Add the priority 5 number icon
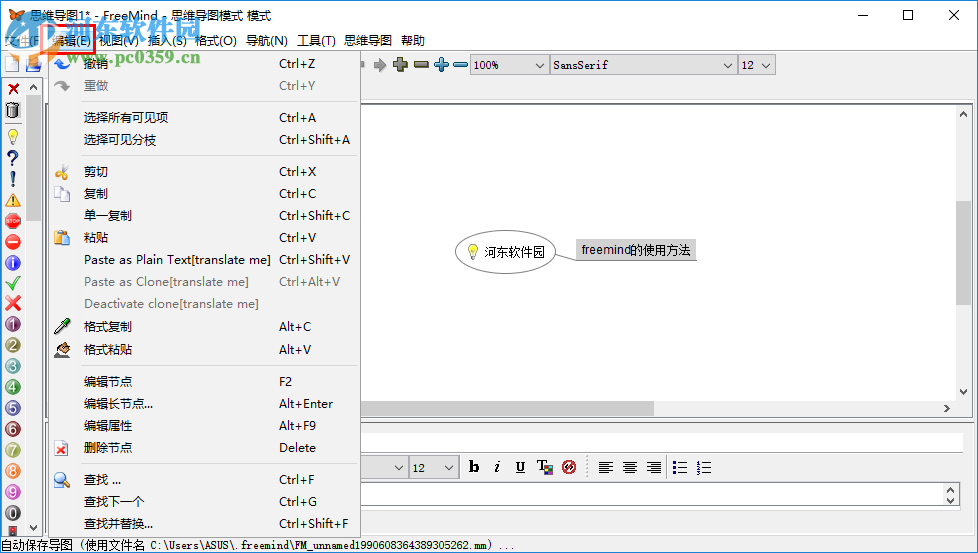This screenshot has height=553, width=978. tap(13, 408)
